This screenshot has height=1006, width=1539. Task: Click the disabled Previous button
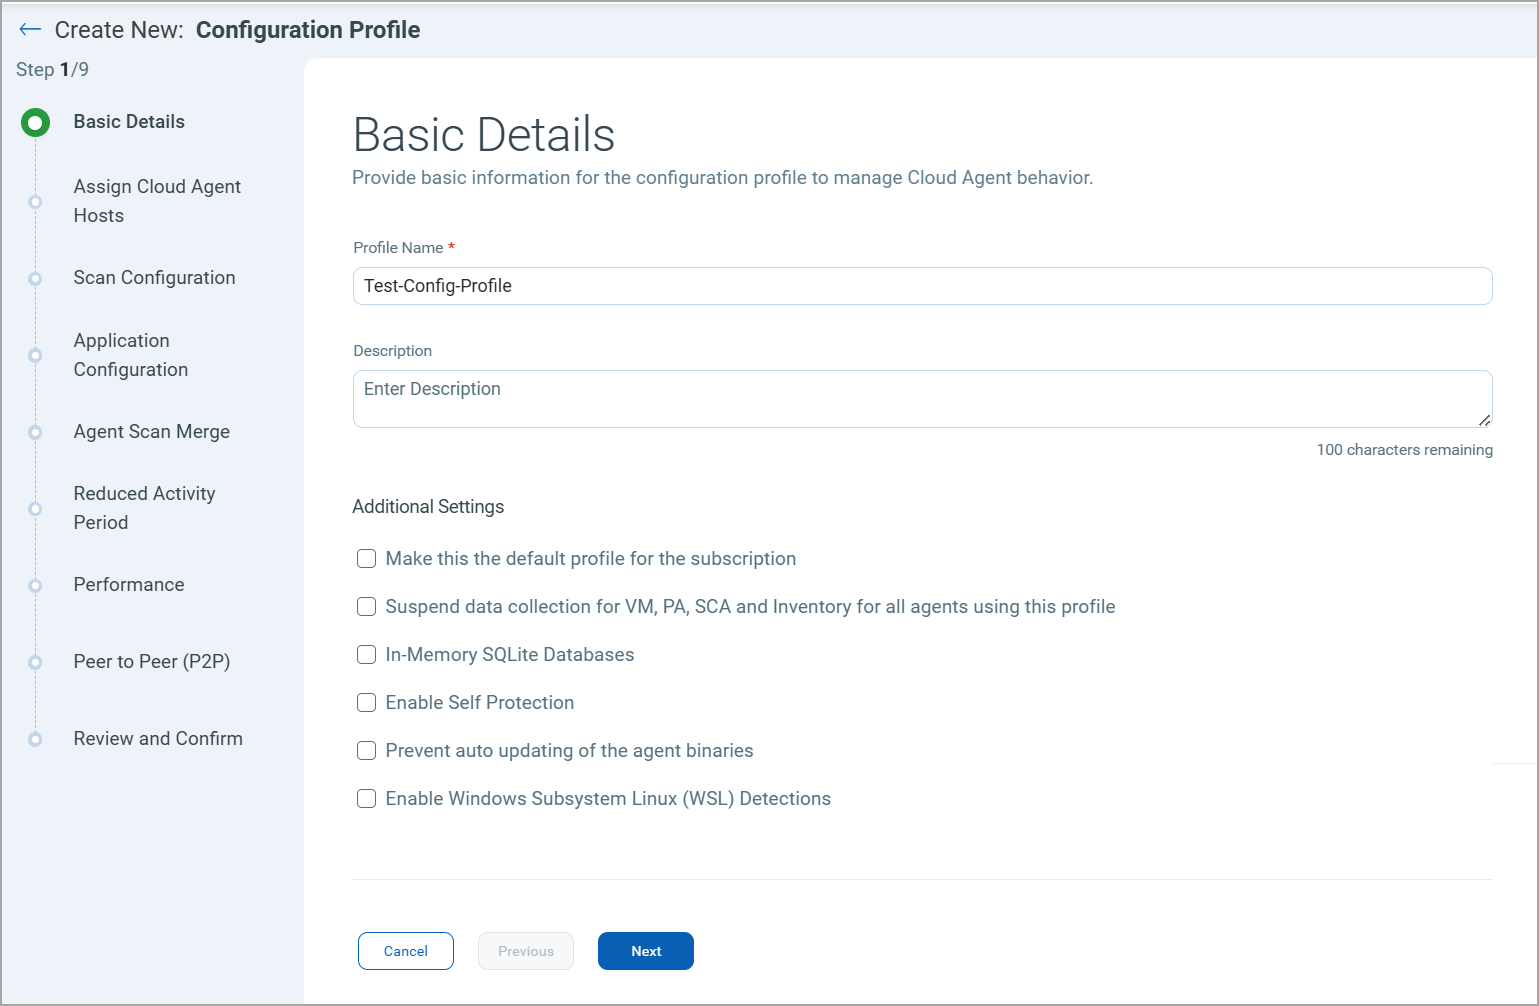click(x=525, y=951)
